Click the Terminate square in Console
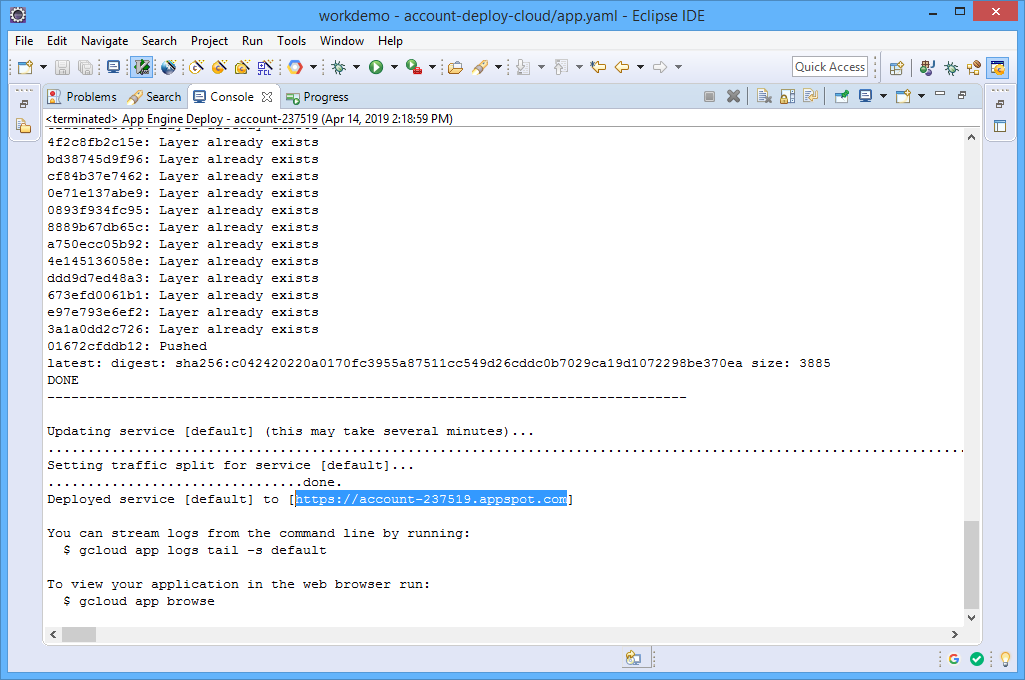The height and width of the screenshot is (680, 1025). pos(709,97)
